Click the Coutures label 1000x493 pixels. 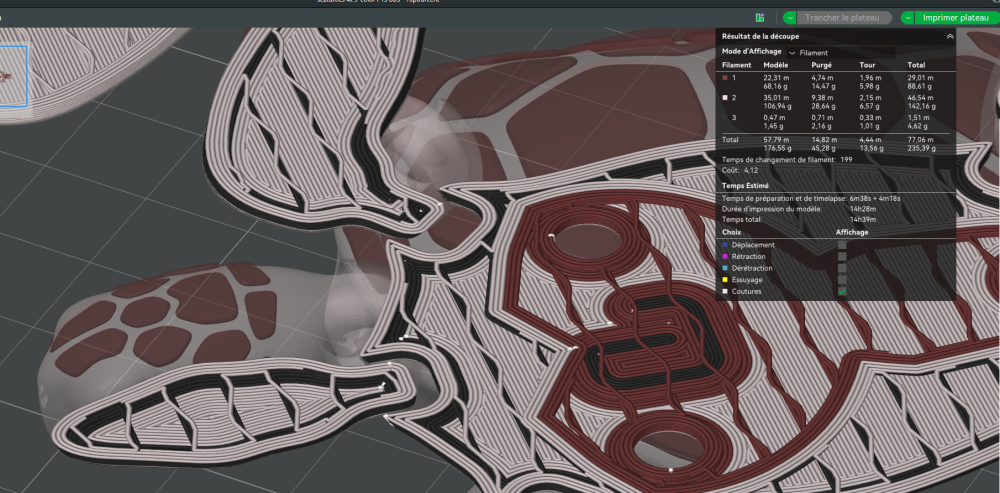tap(746, 291)
